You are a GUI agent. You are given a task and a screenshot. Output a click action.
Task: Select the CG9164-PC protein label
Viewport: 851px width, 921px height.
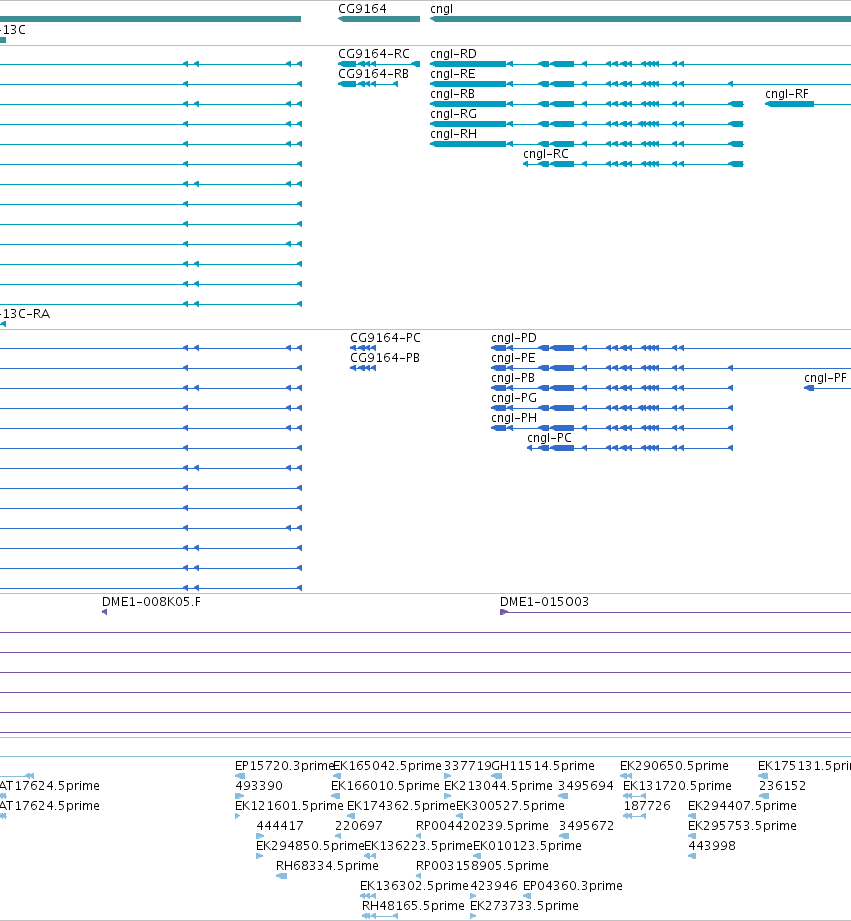point(385,338)
